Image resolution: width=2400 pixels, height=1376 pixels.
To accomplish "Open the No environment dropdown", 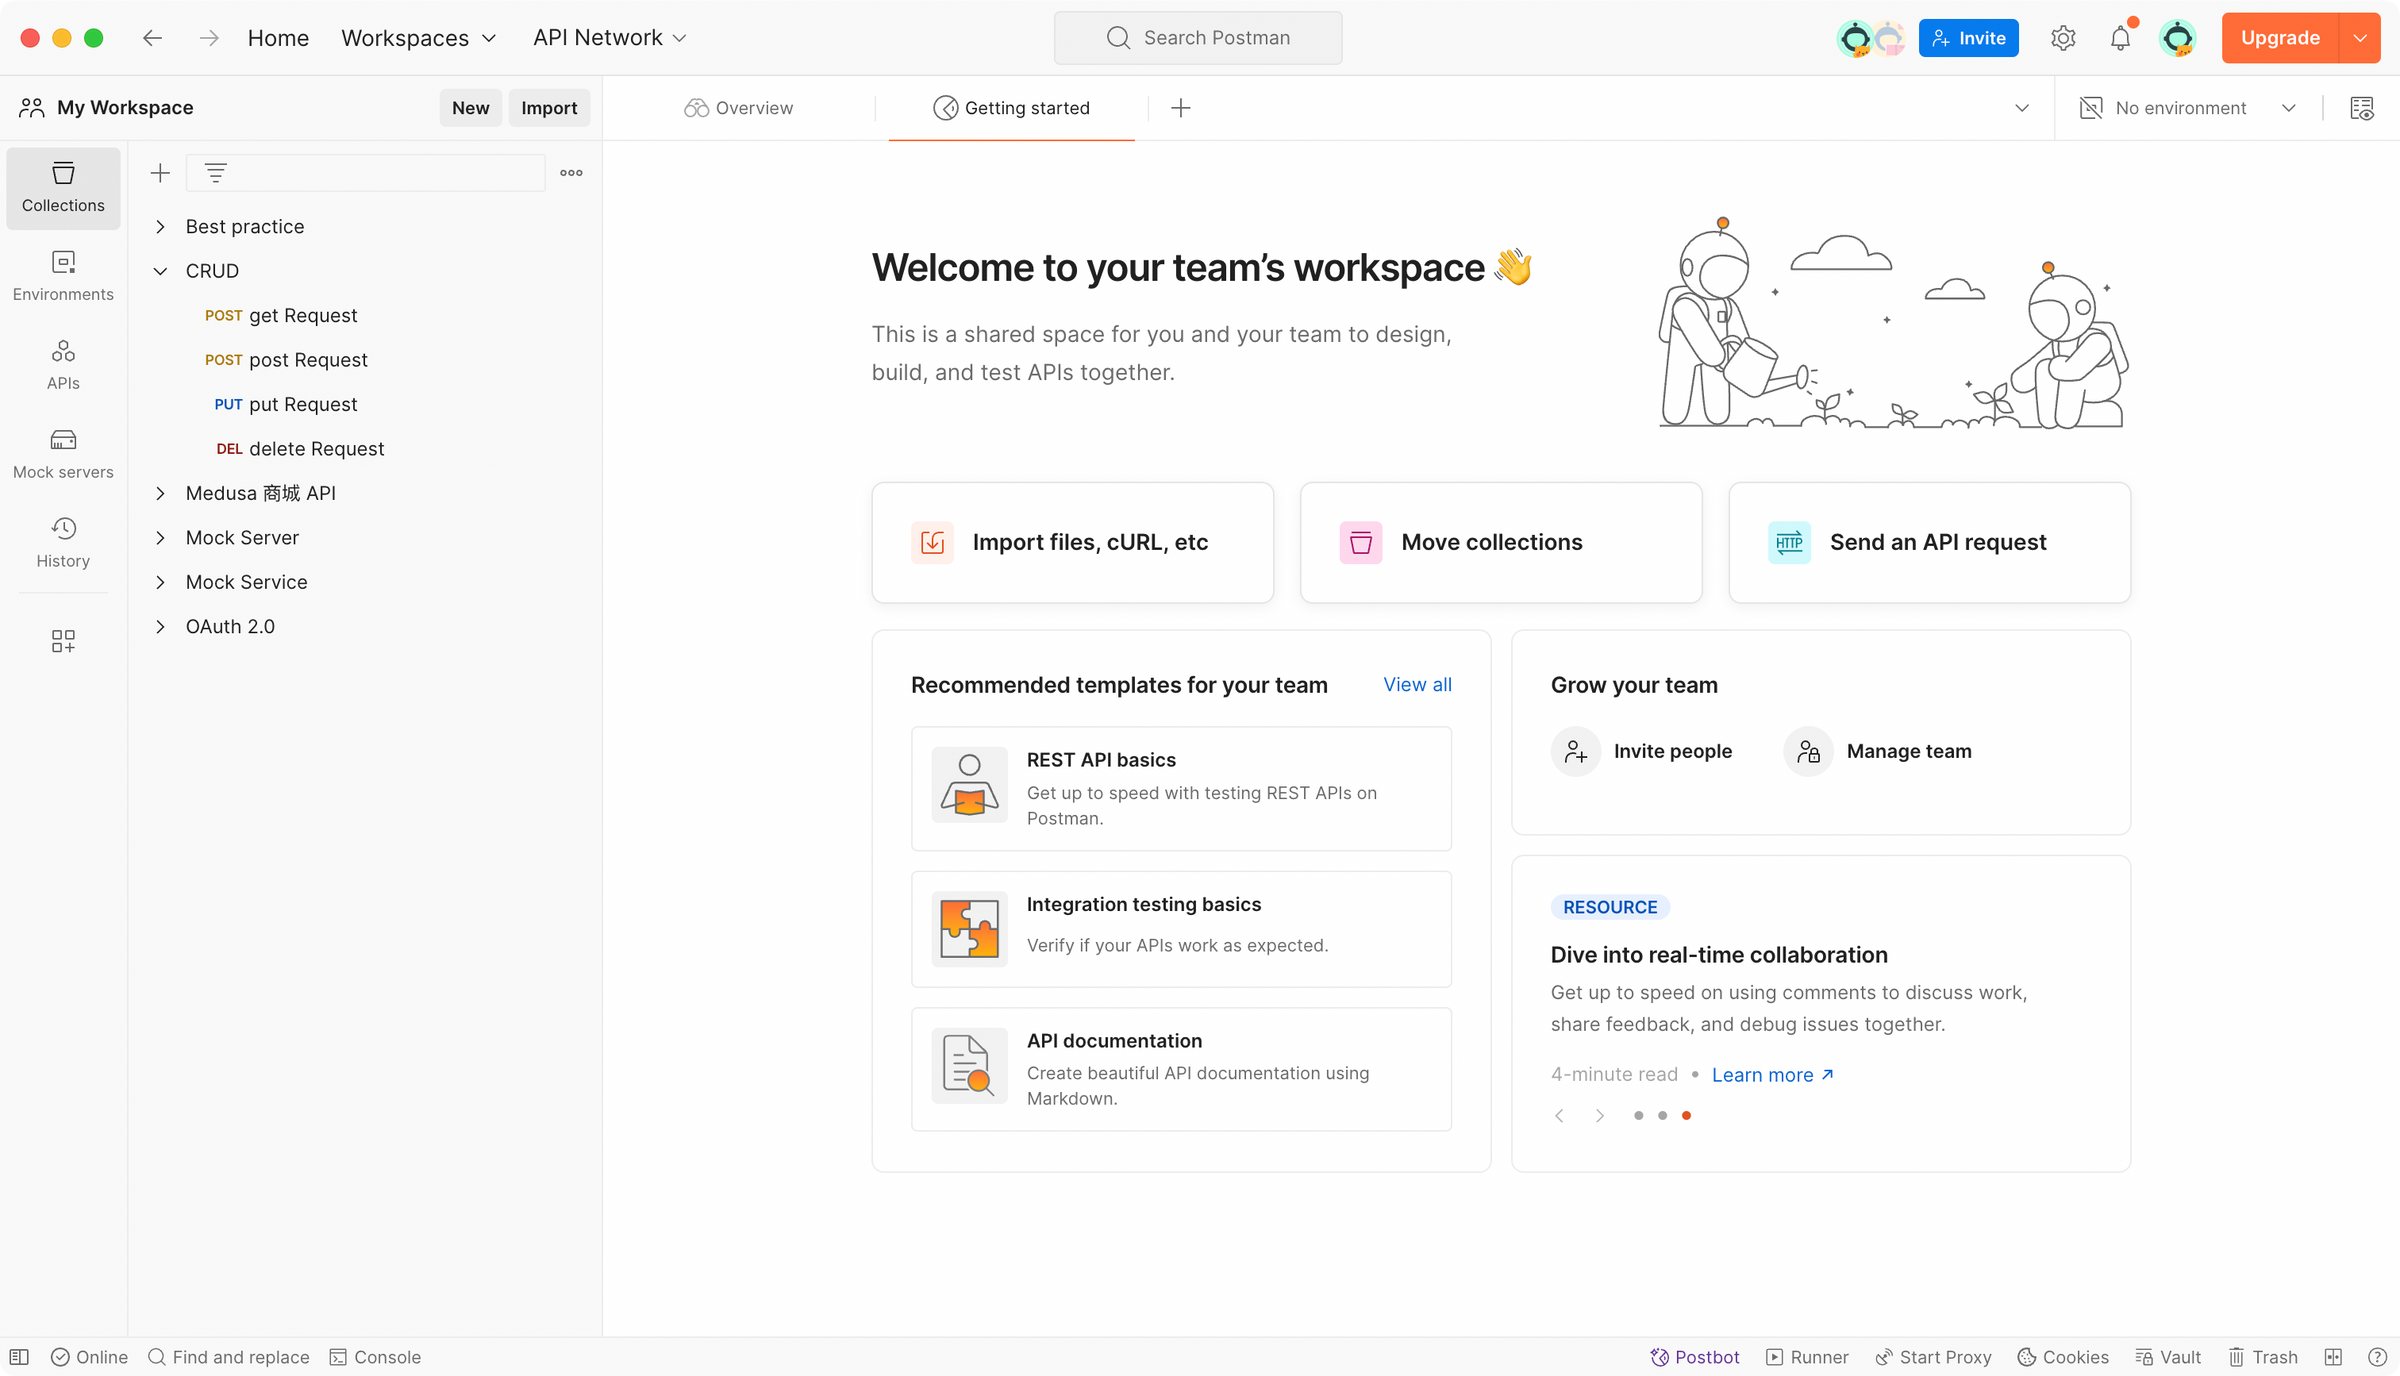I will [x=2189, y=108].
